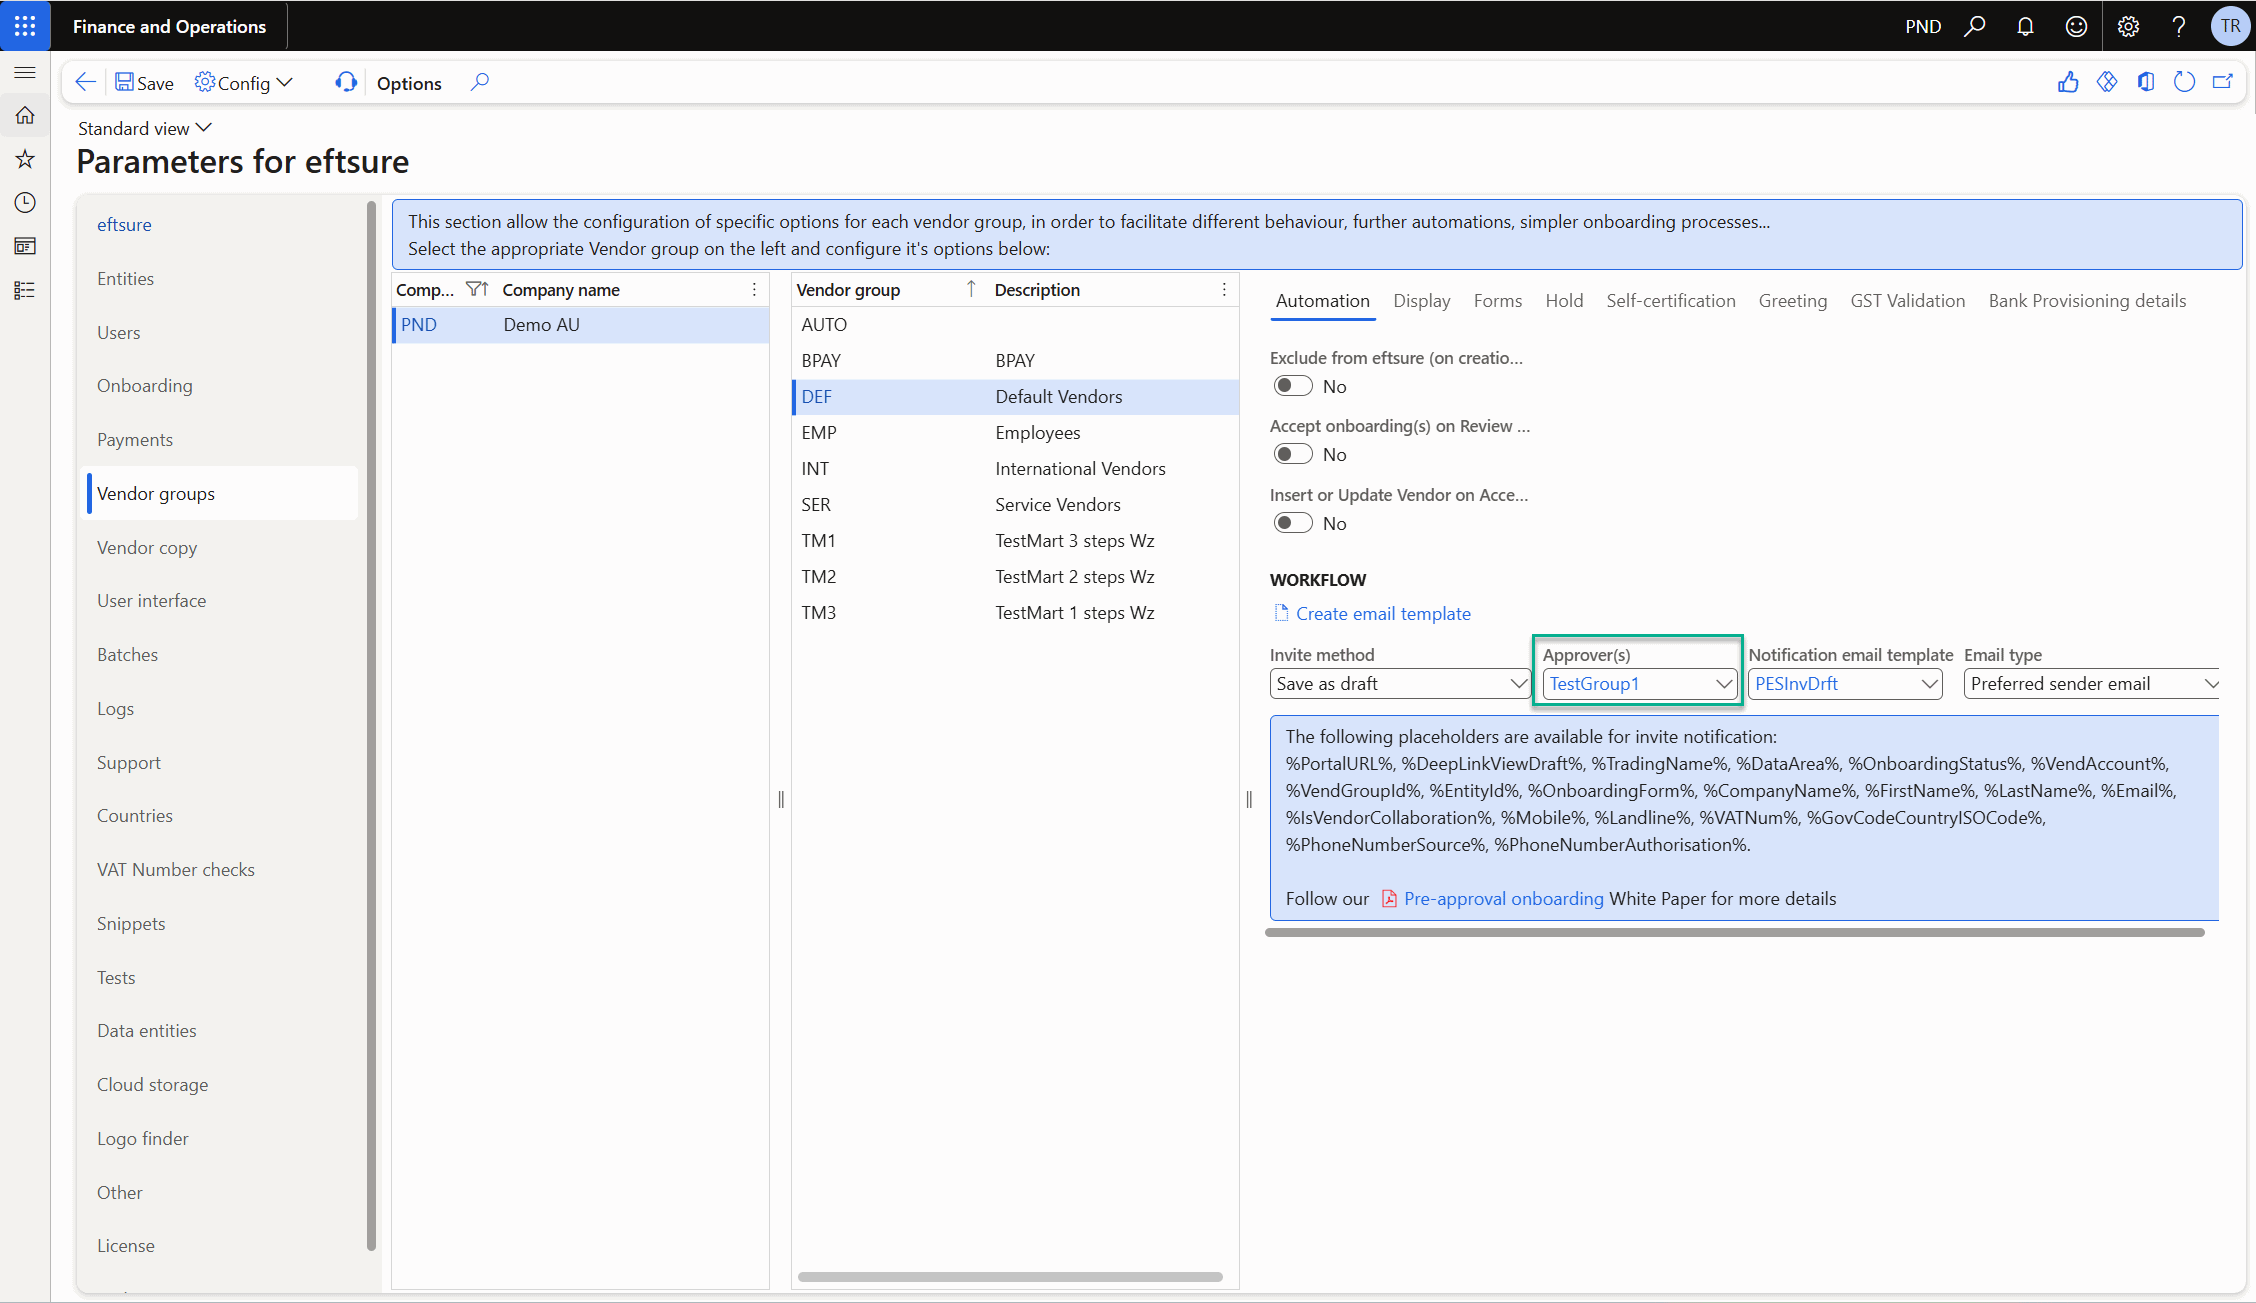Switch to the Forms tab
This screenshot has width=2256, height=1303.
1497,301
